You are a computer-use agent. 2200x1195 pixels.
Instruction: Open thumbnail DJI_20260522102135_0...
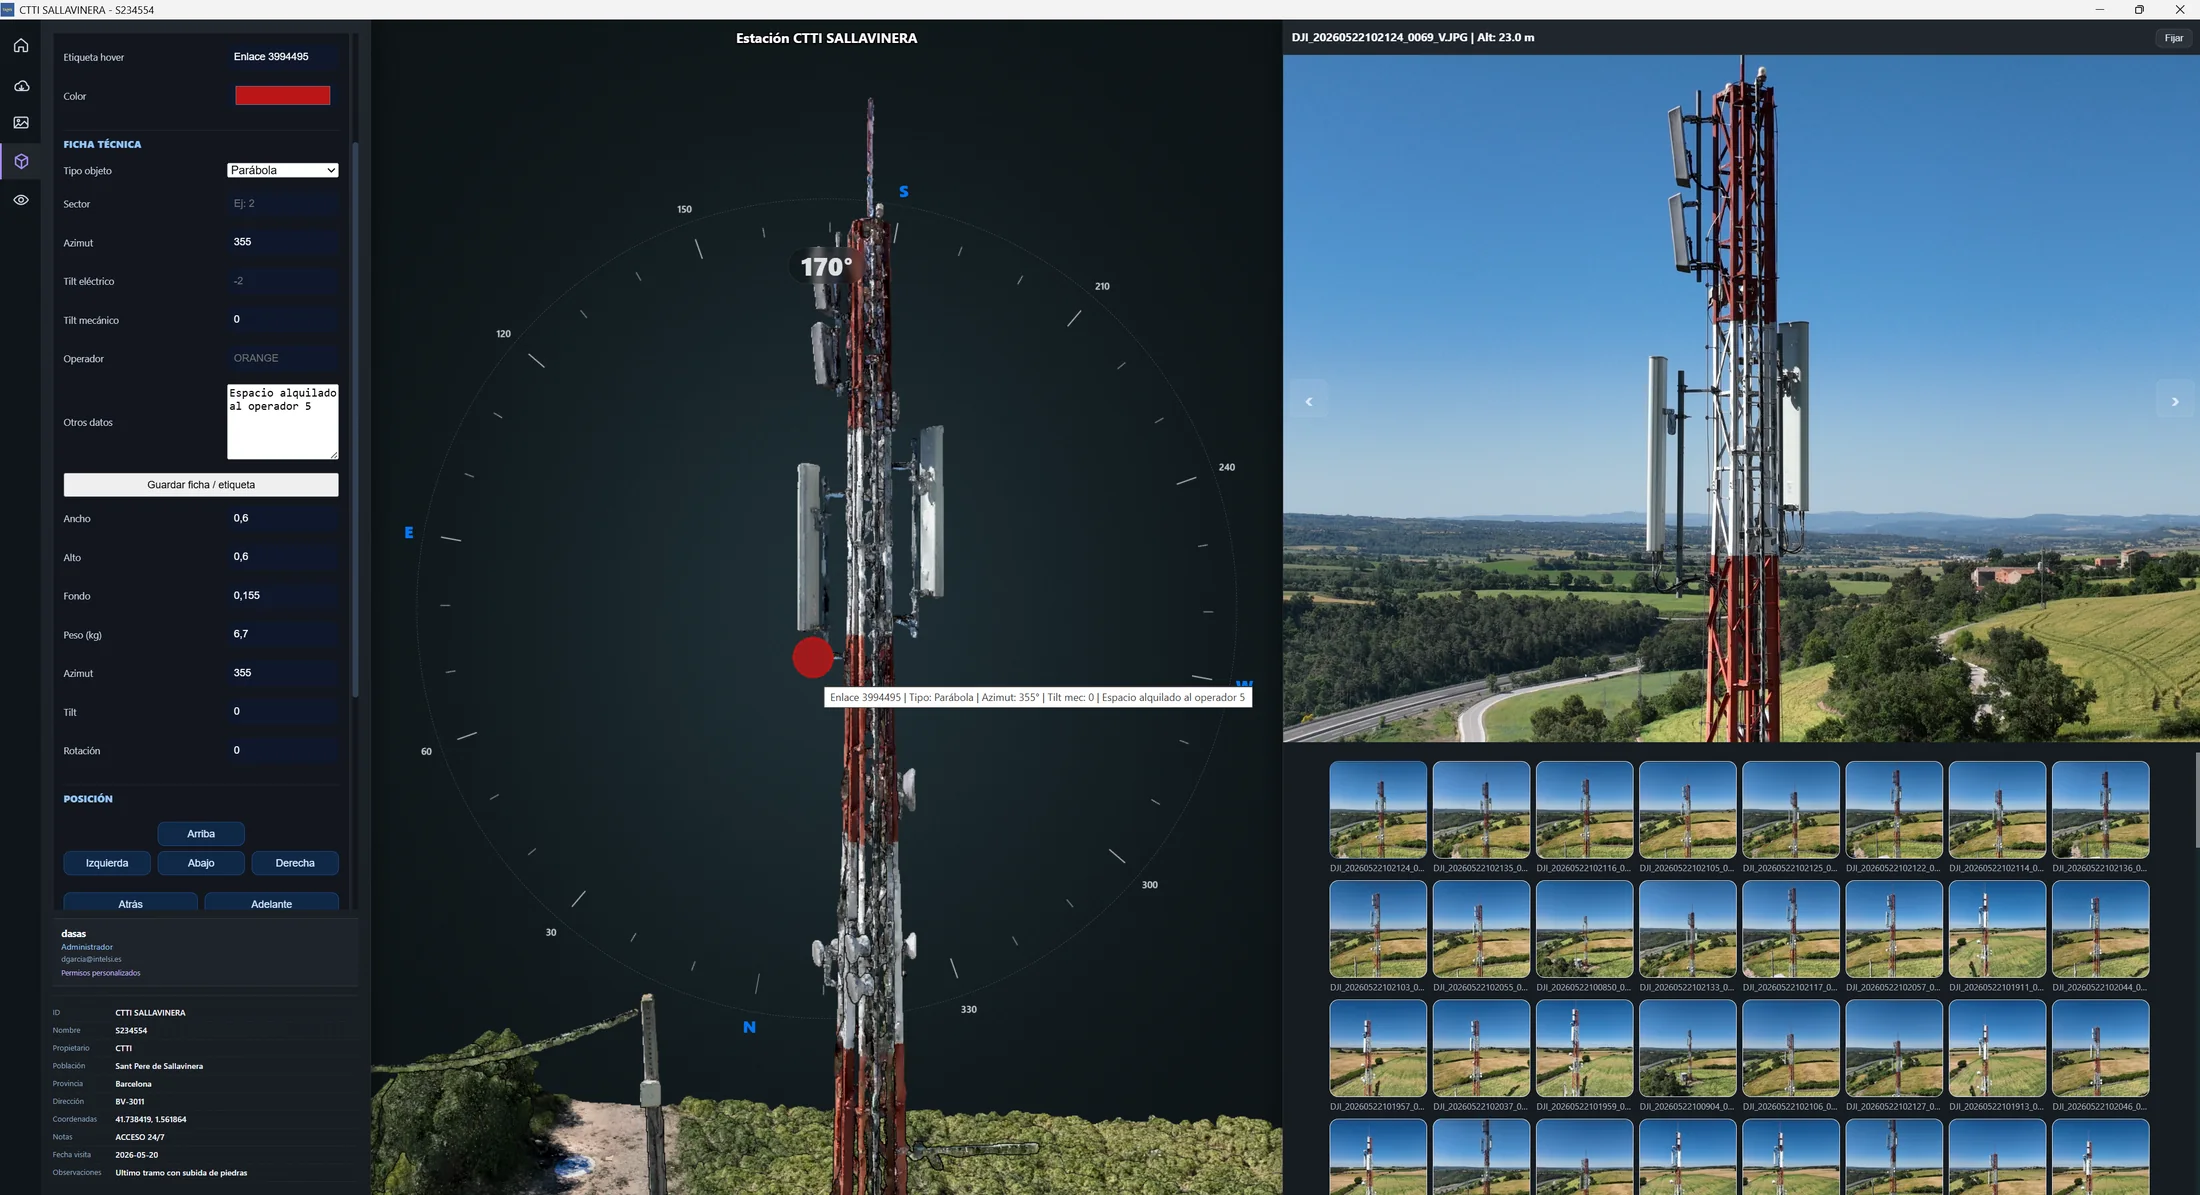coord(1481,810)
